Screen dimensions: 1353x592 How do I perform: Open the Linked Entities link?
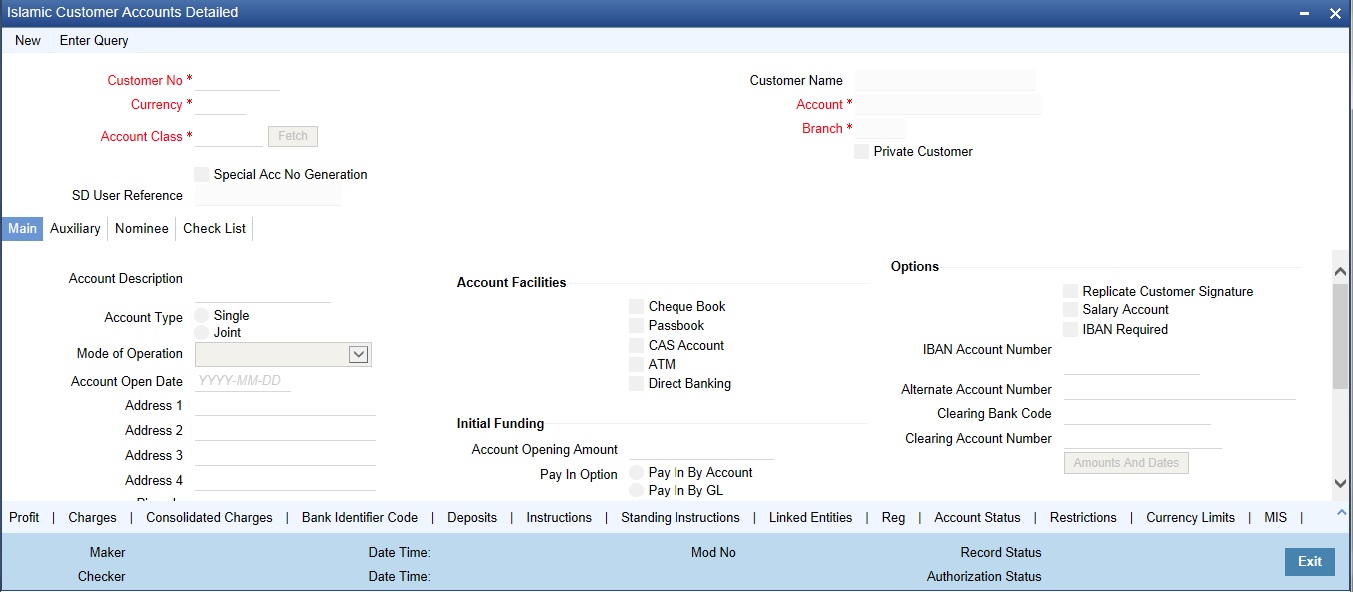coord(810,517)
